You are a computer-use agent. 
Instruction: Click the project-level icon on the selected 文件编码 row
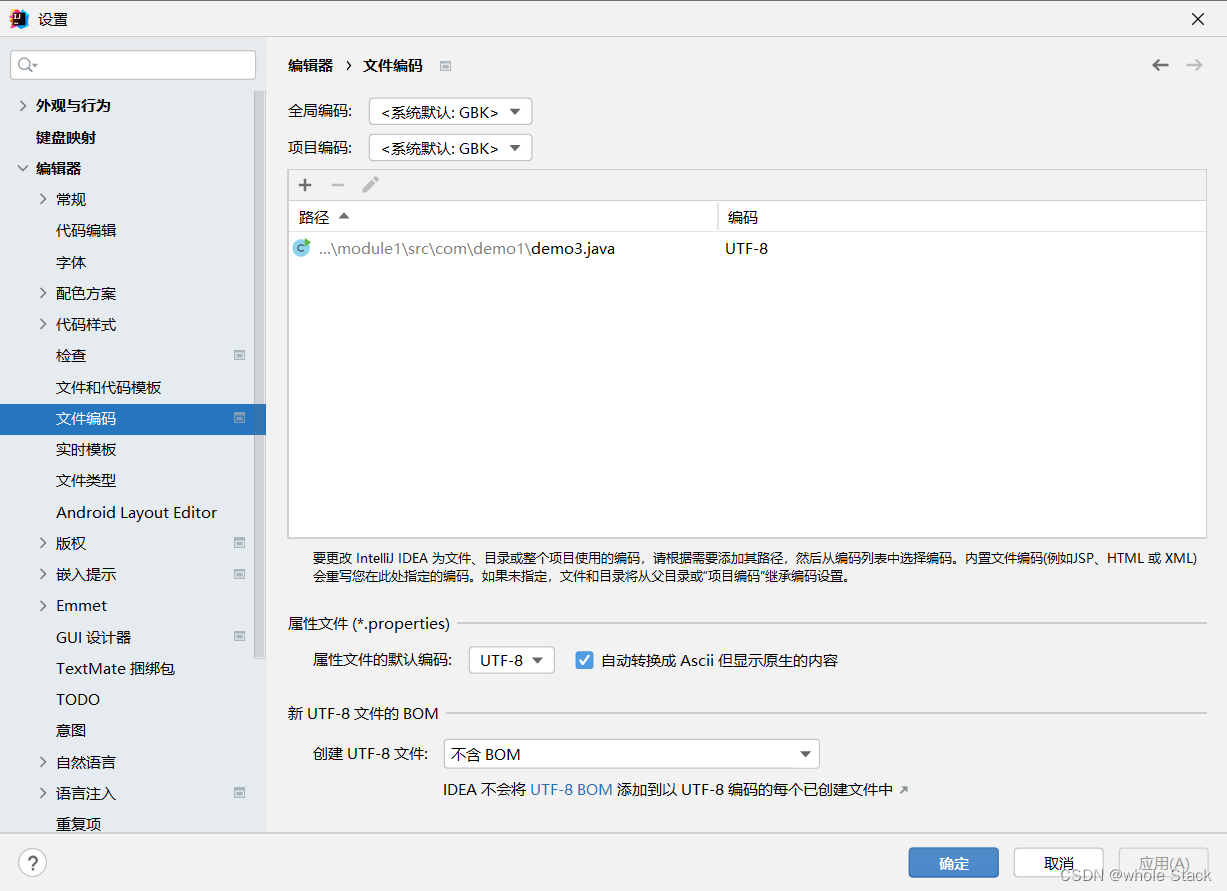click(x=239, y=418)
